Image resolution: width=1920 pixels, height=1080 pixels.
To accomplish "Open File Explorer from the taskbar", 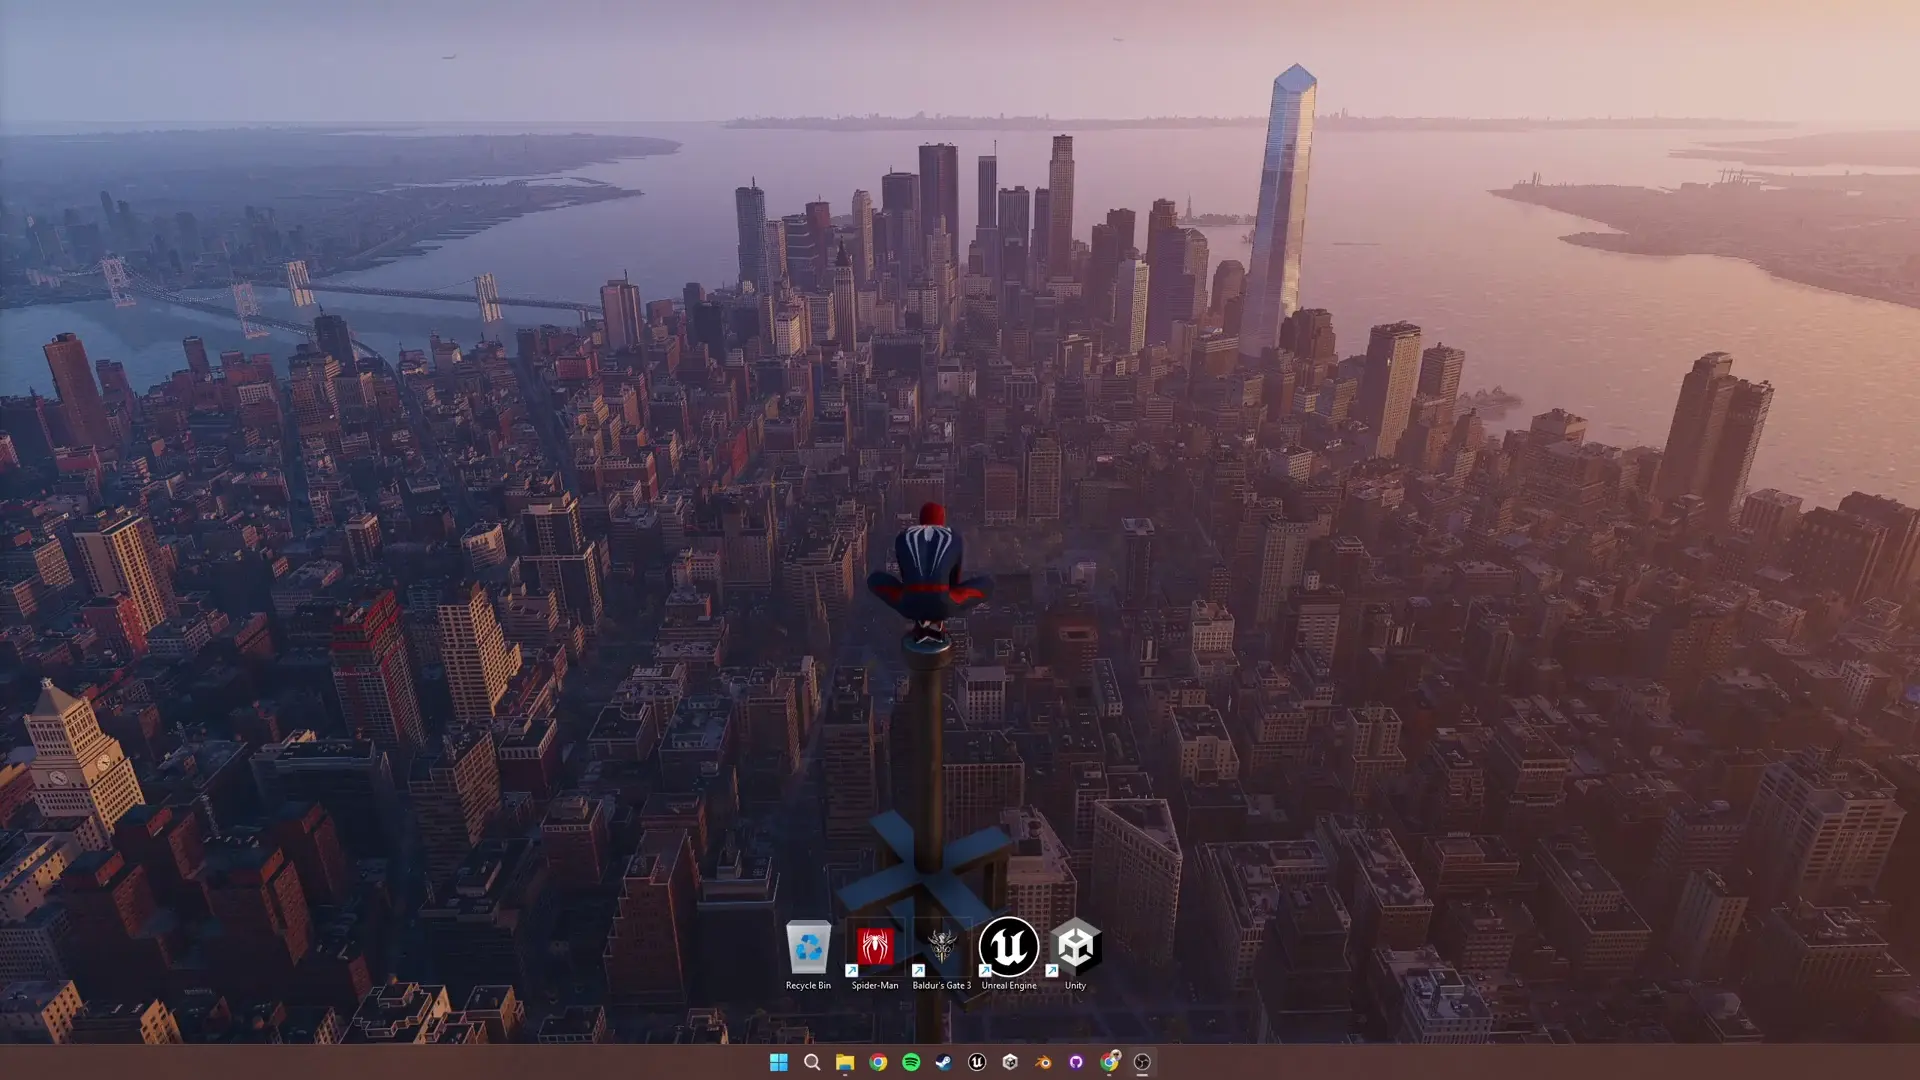I will click(x=844, y=1063).
